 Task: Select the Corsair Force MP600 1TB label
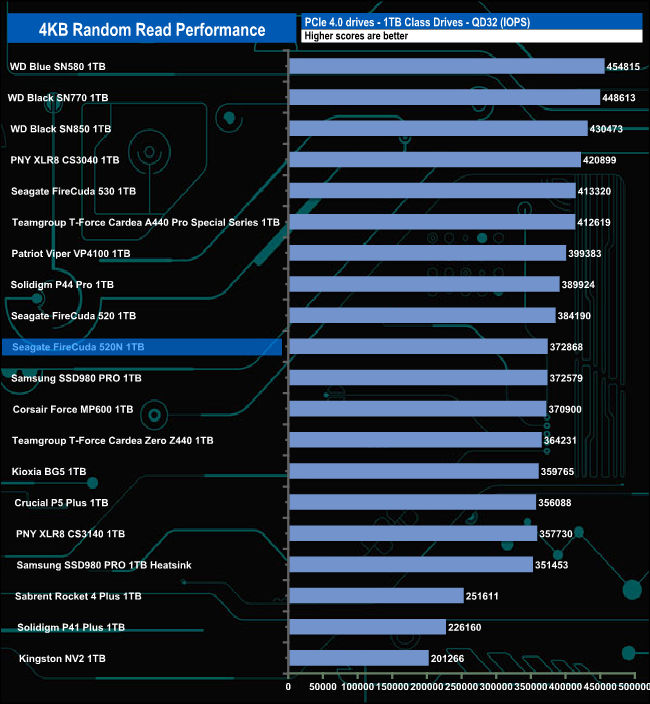coord(73,409)
